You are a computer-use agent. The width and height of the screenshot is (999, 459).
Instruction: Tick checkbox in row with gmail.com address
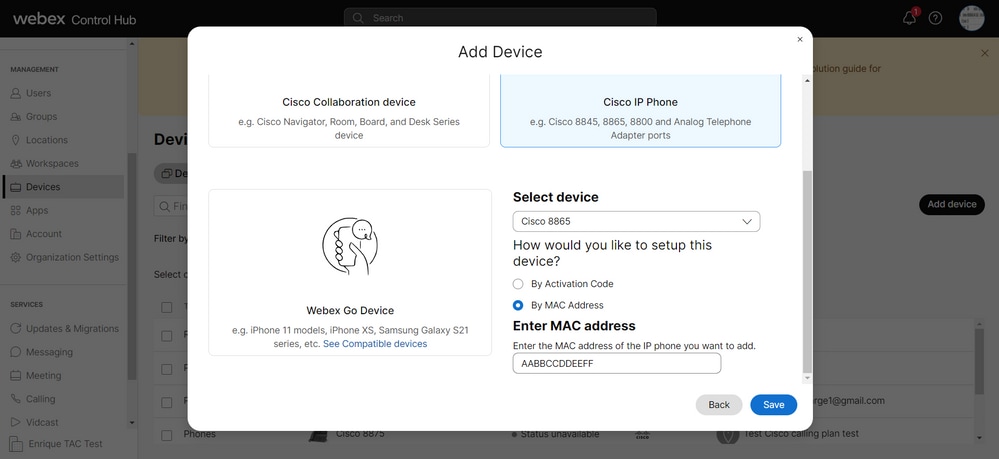(167, 403)
